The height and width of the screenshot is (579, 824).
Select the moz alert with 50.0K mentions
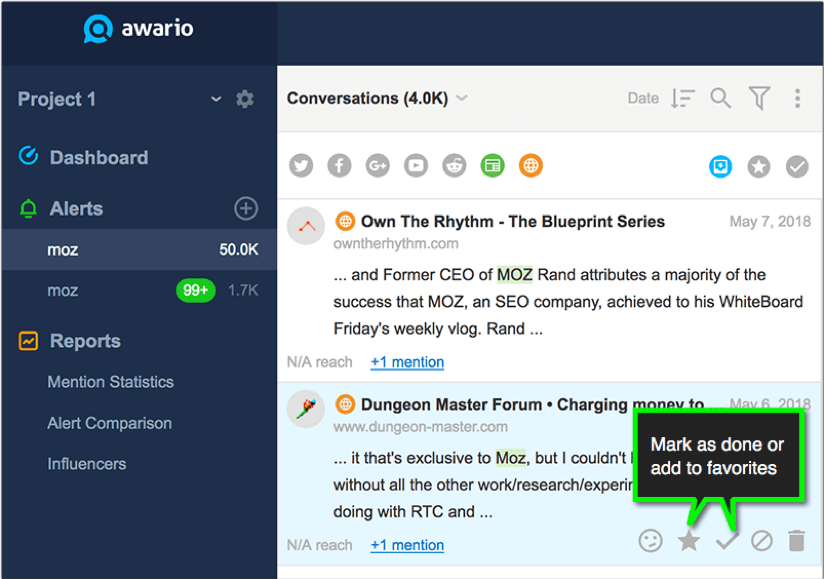point(139,250)
